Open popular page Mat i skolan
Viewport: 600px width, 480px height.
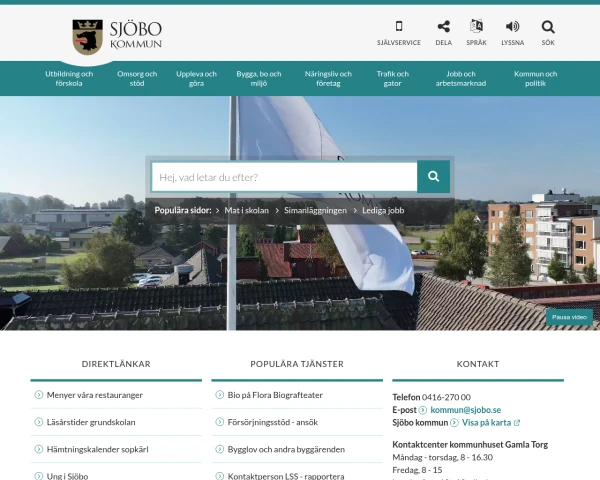[247, 211]
